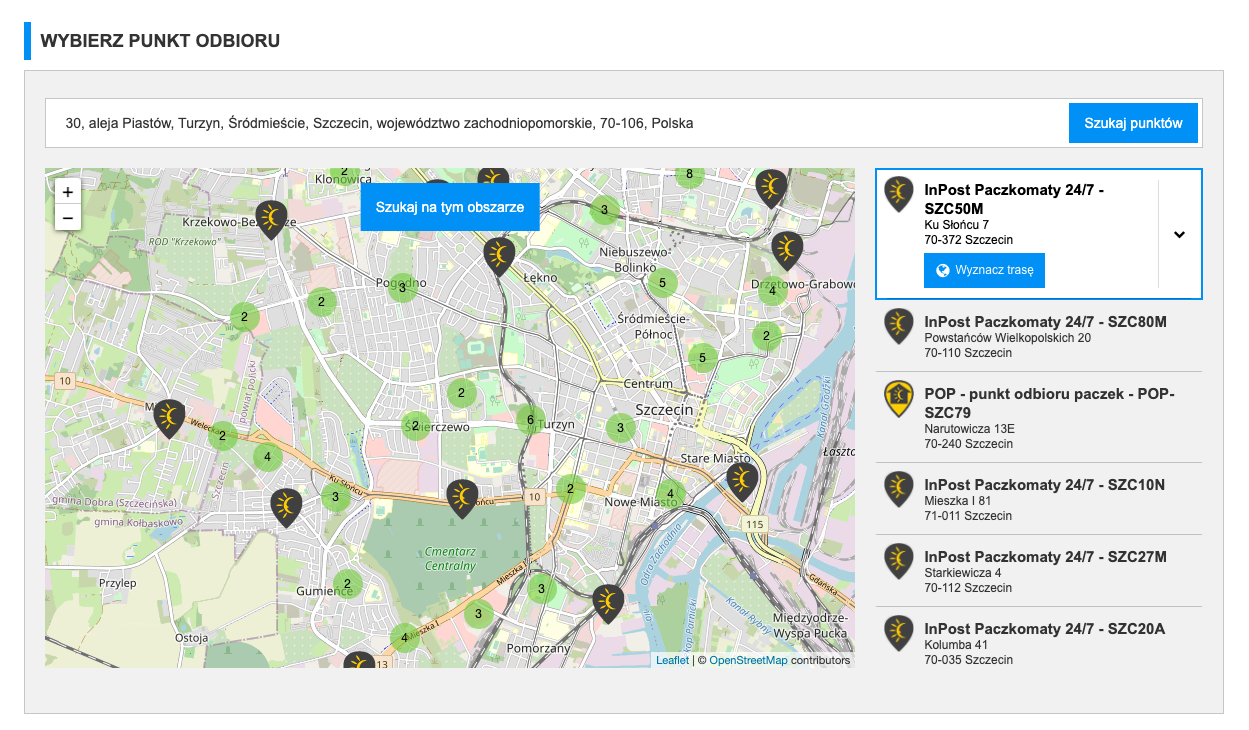
Task: Zoom in on the map
Action: coord(68,192)
